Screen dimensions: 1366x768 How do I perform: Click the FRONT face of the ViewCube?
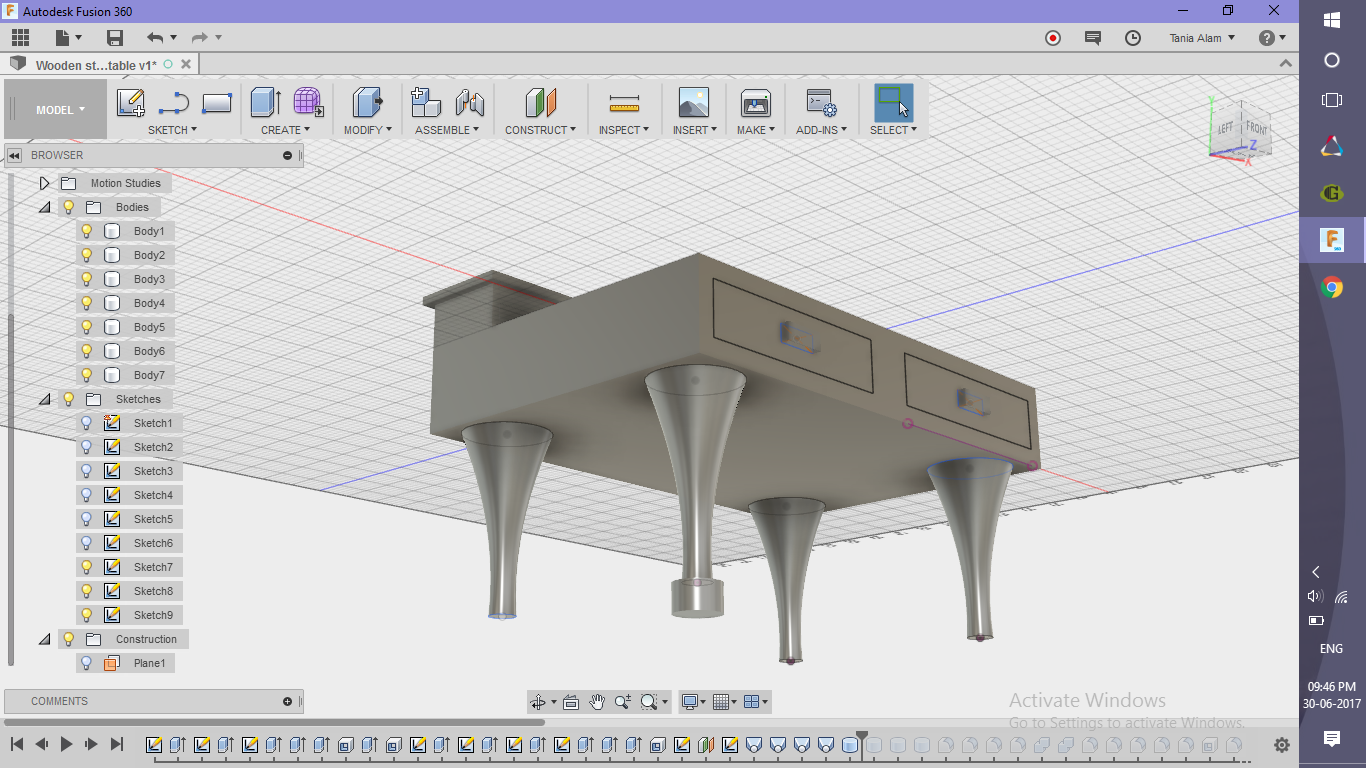1256,129
